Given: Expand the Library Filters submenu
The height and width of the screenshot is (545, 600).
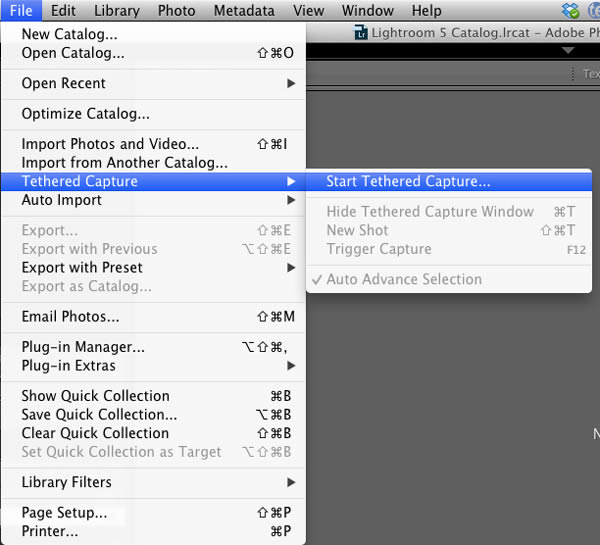Looking at the screenshot, I should [x=66, y=482].
